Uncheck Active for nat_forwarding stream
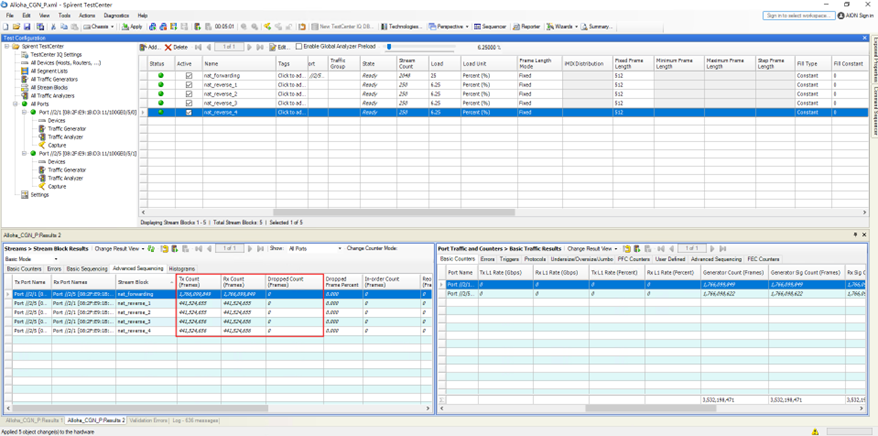Screen dimensions: 878x436 tap(188, 76)
